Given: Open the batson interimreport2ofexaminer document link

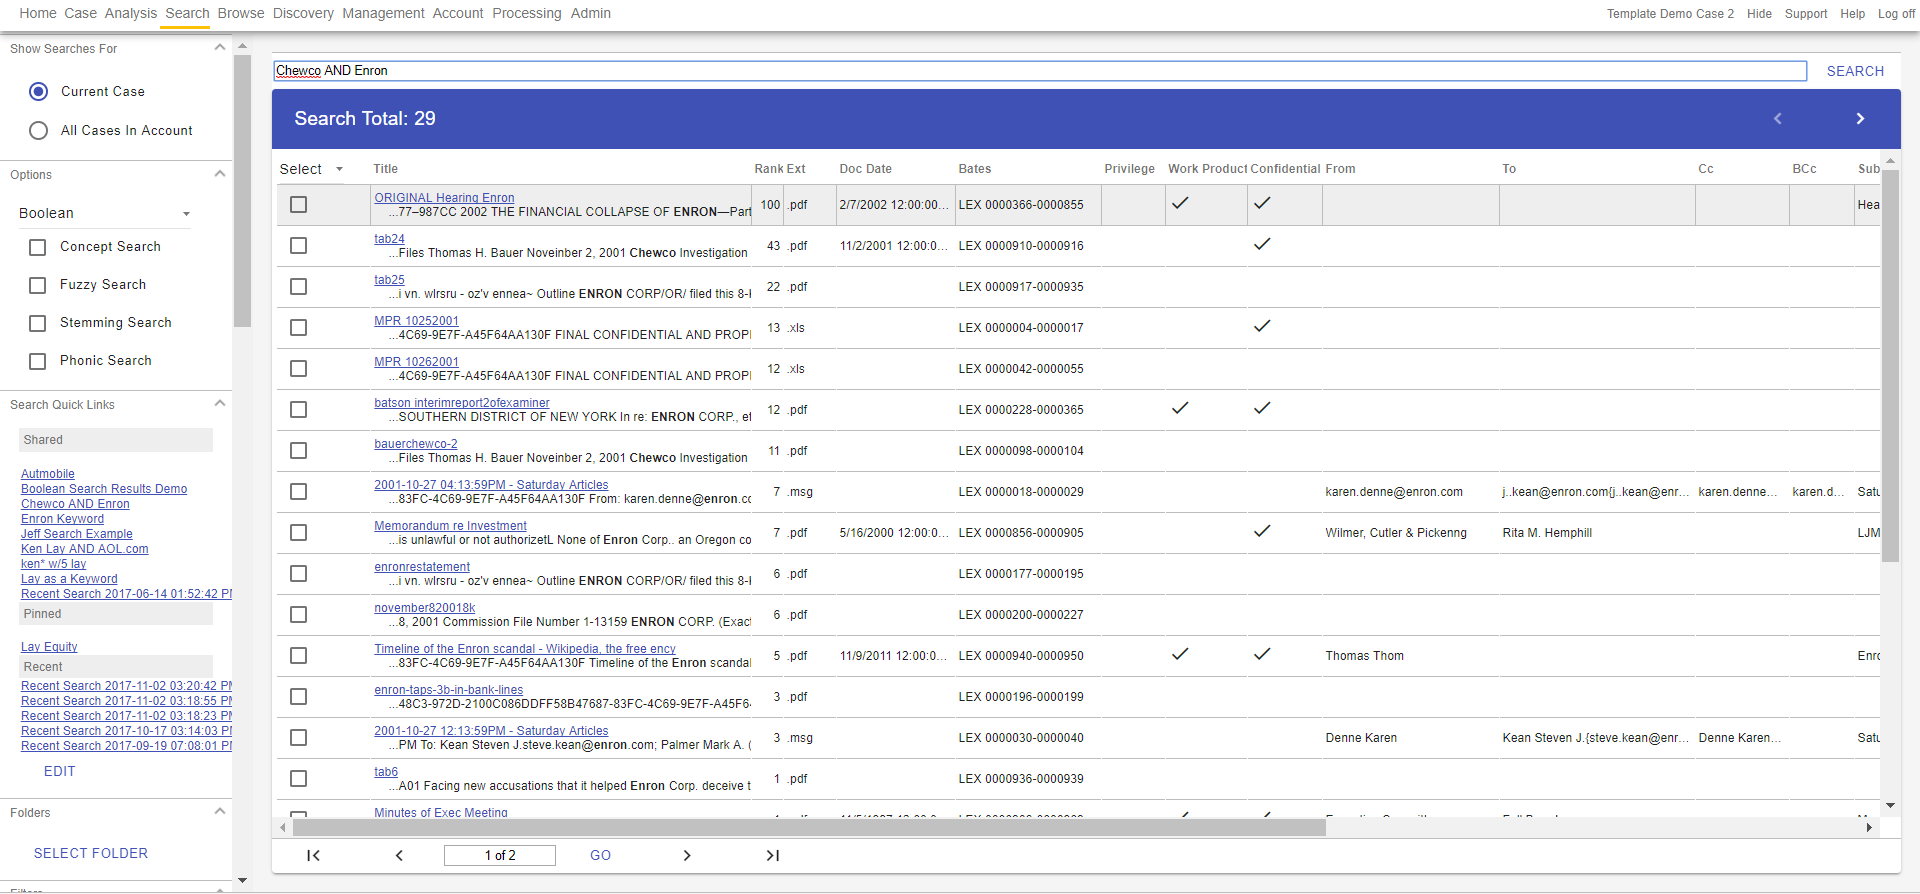Looking at the screenshot, I should pos(462,403).
